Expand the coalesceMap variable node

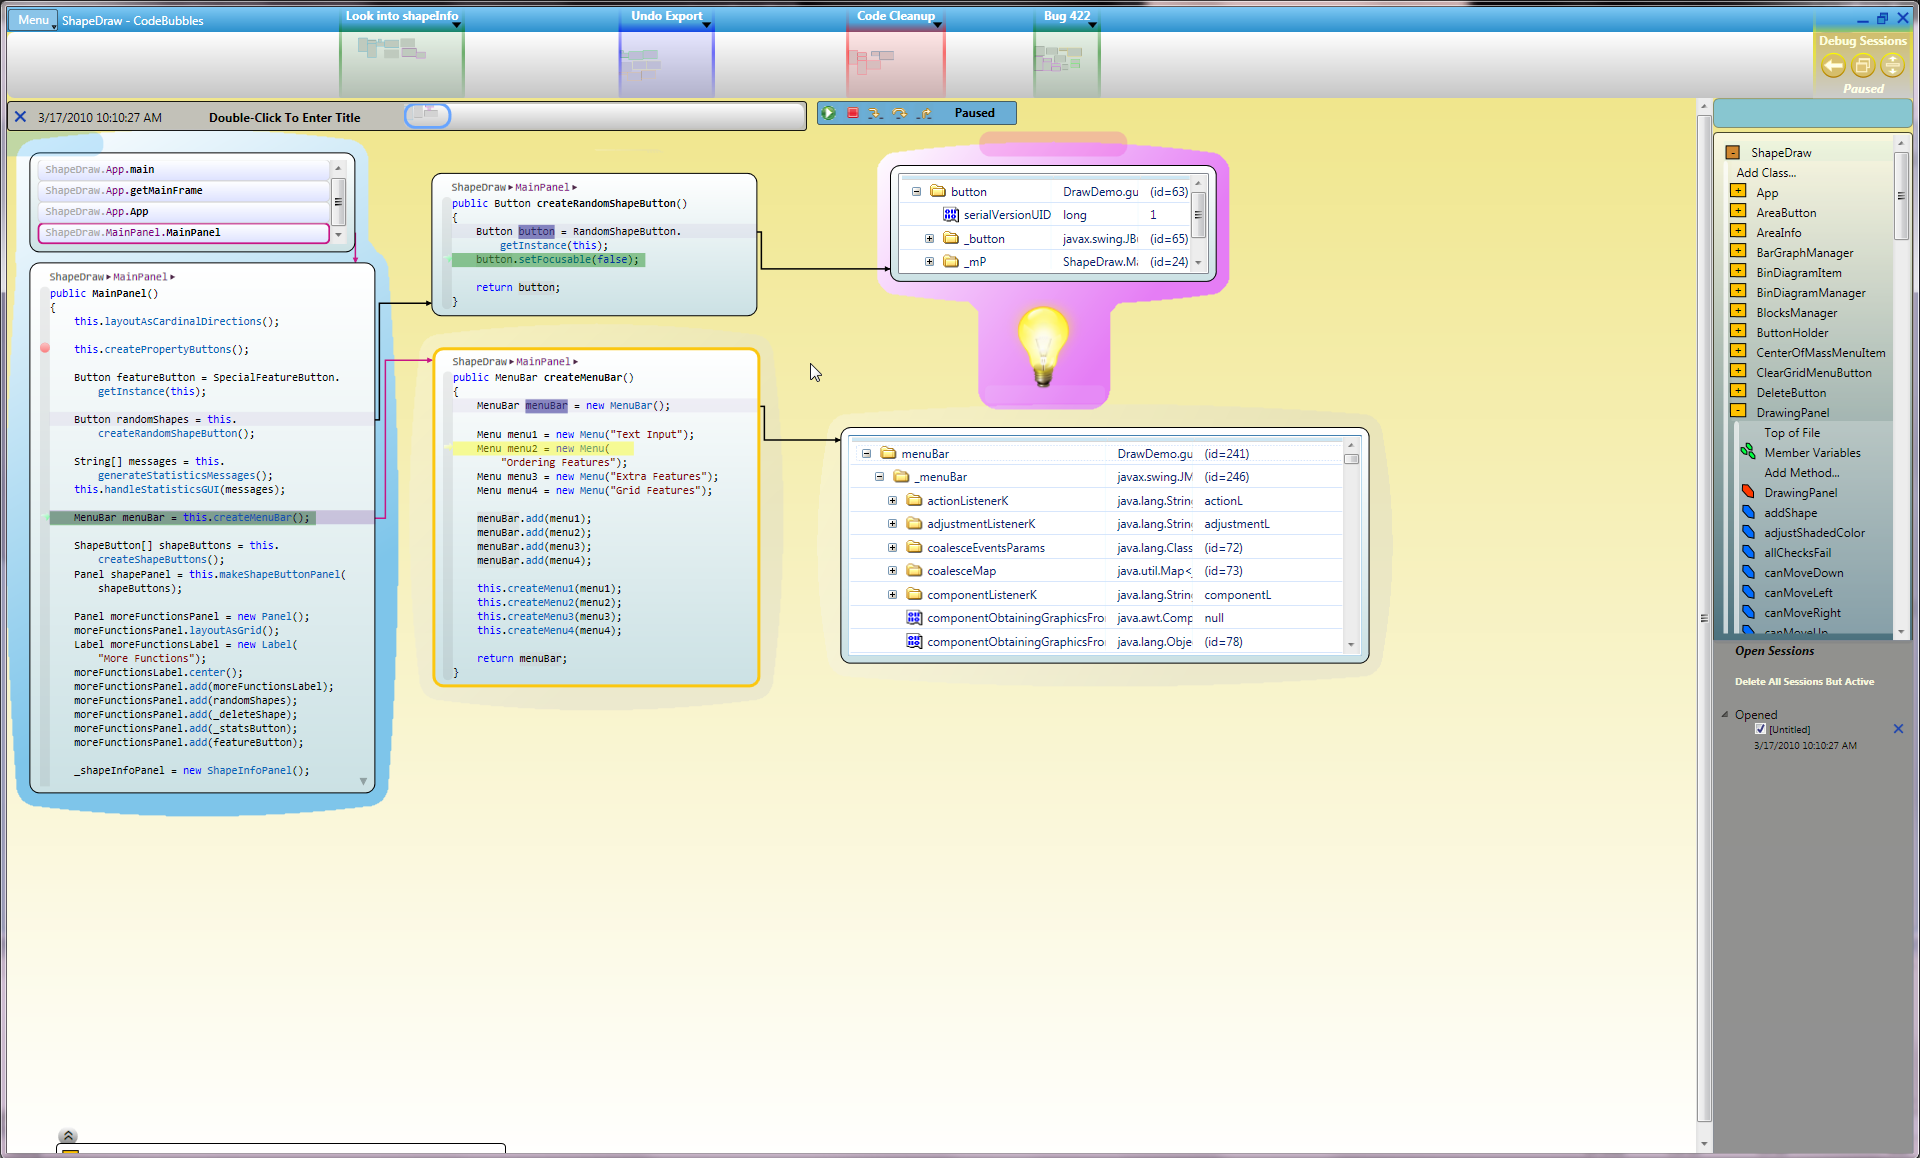pyautogui.click(x=892, y=570)
